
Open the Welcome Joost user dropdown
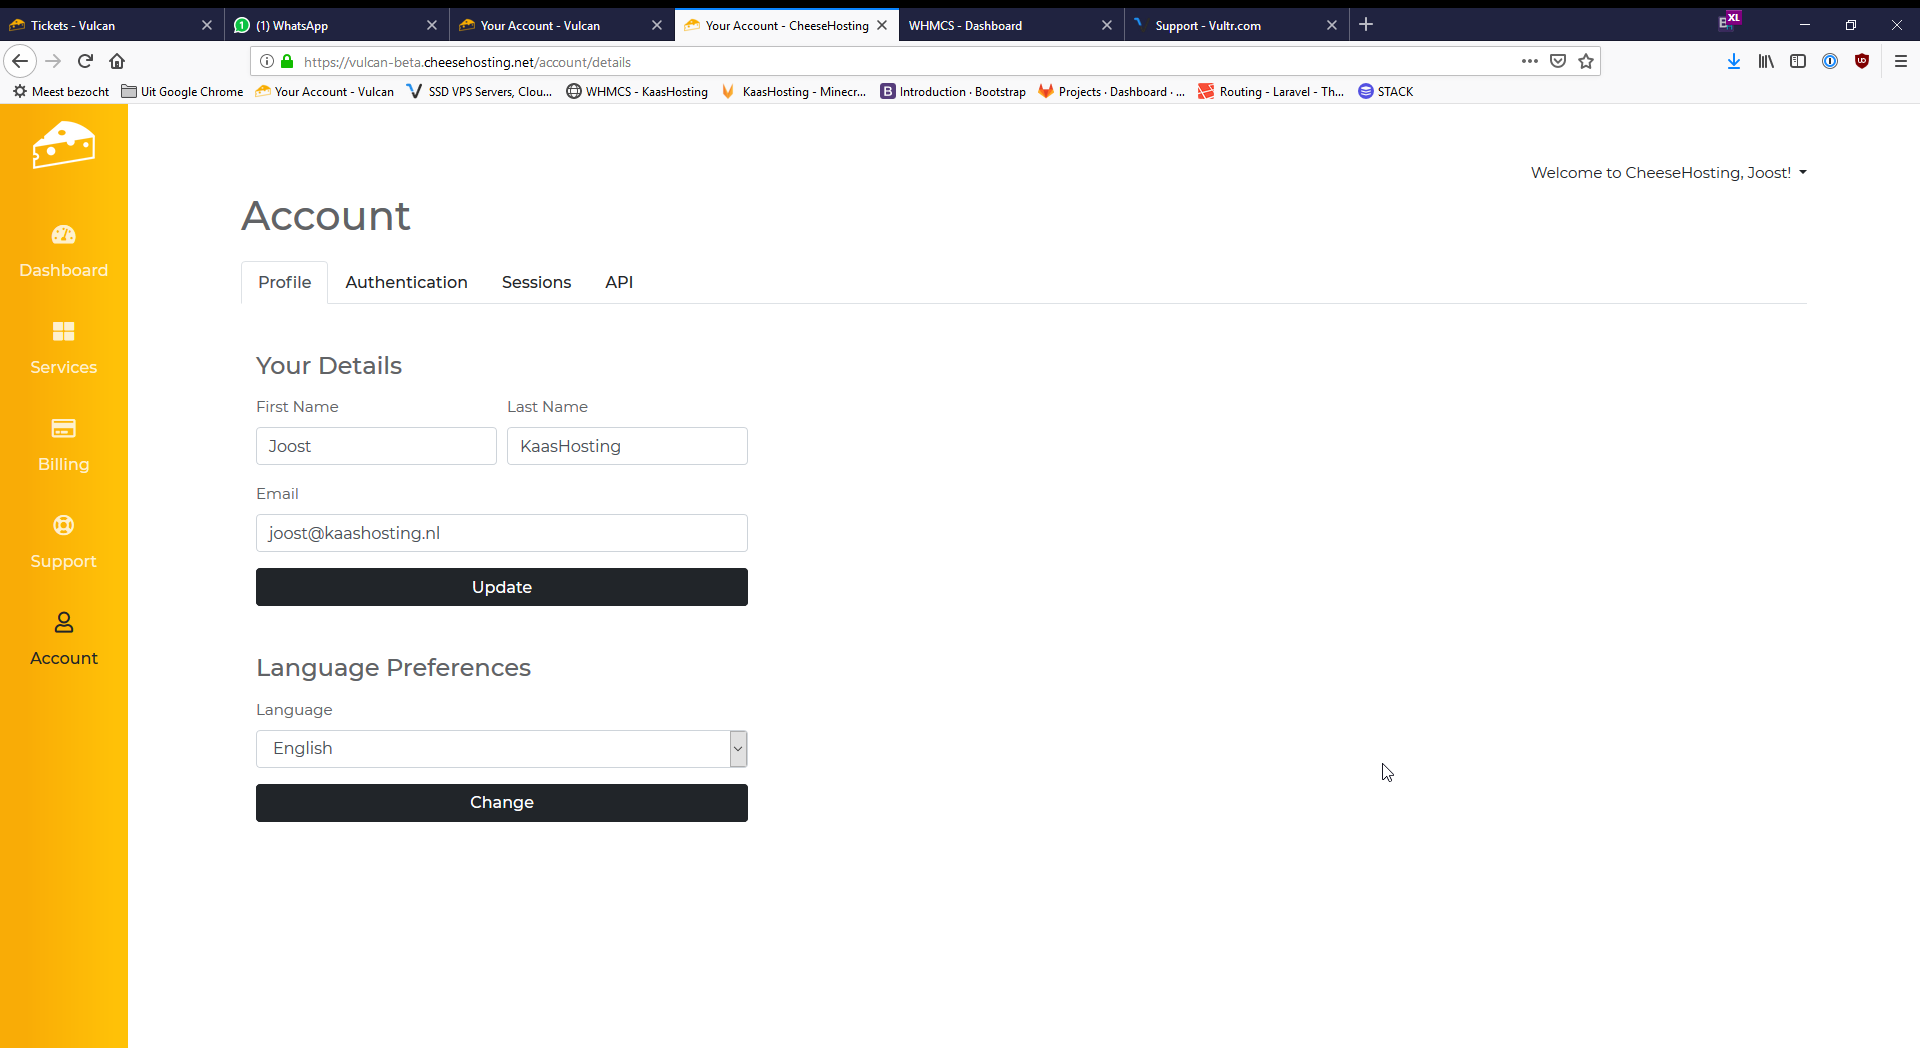[x=1668, y=172]
